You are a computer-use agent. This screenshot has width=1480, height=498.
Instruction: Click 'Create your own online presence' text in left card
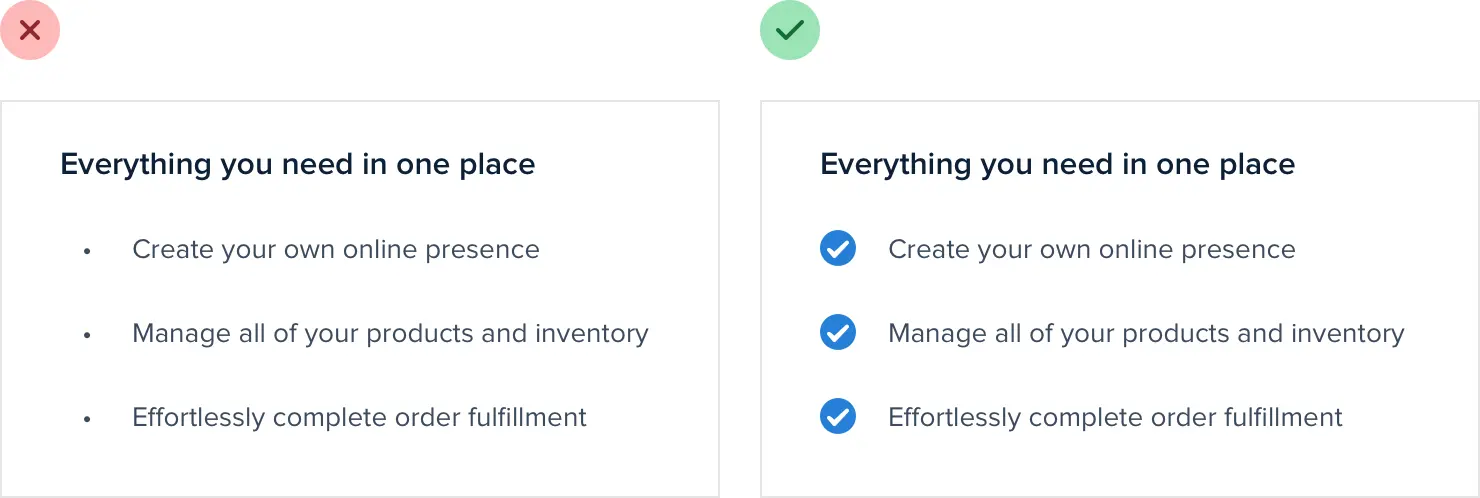[335, 249]
